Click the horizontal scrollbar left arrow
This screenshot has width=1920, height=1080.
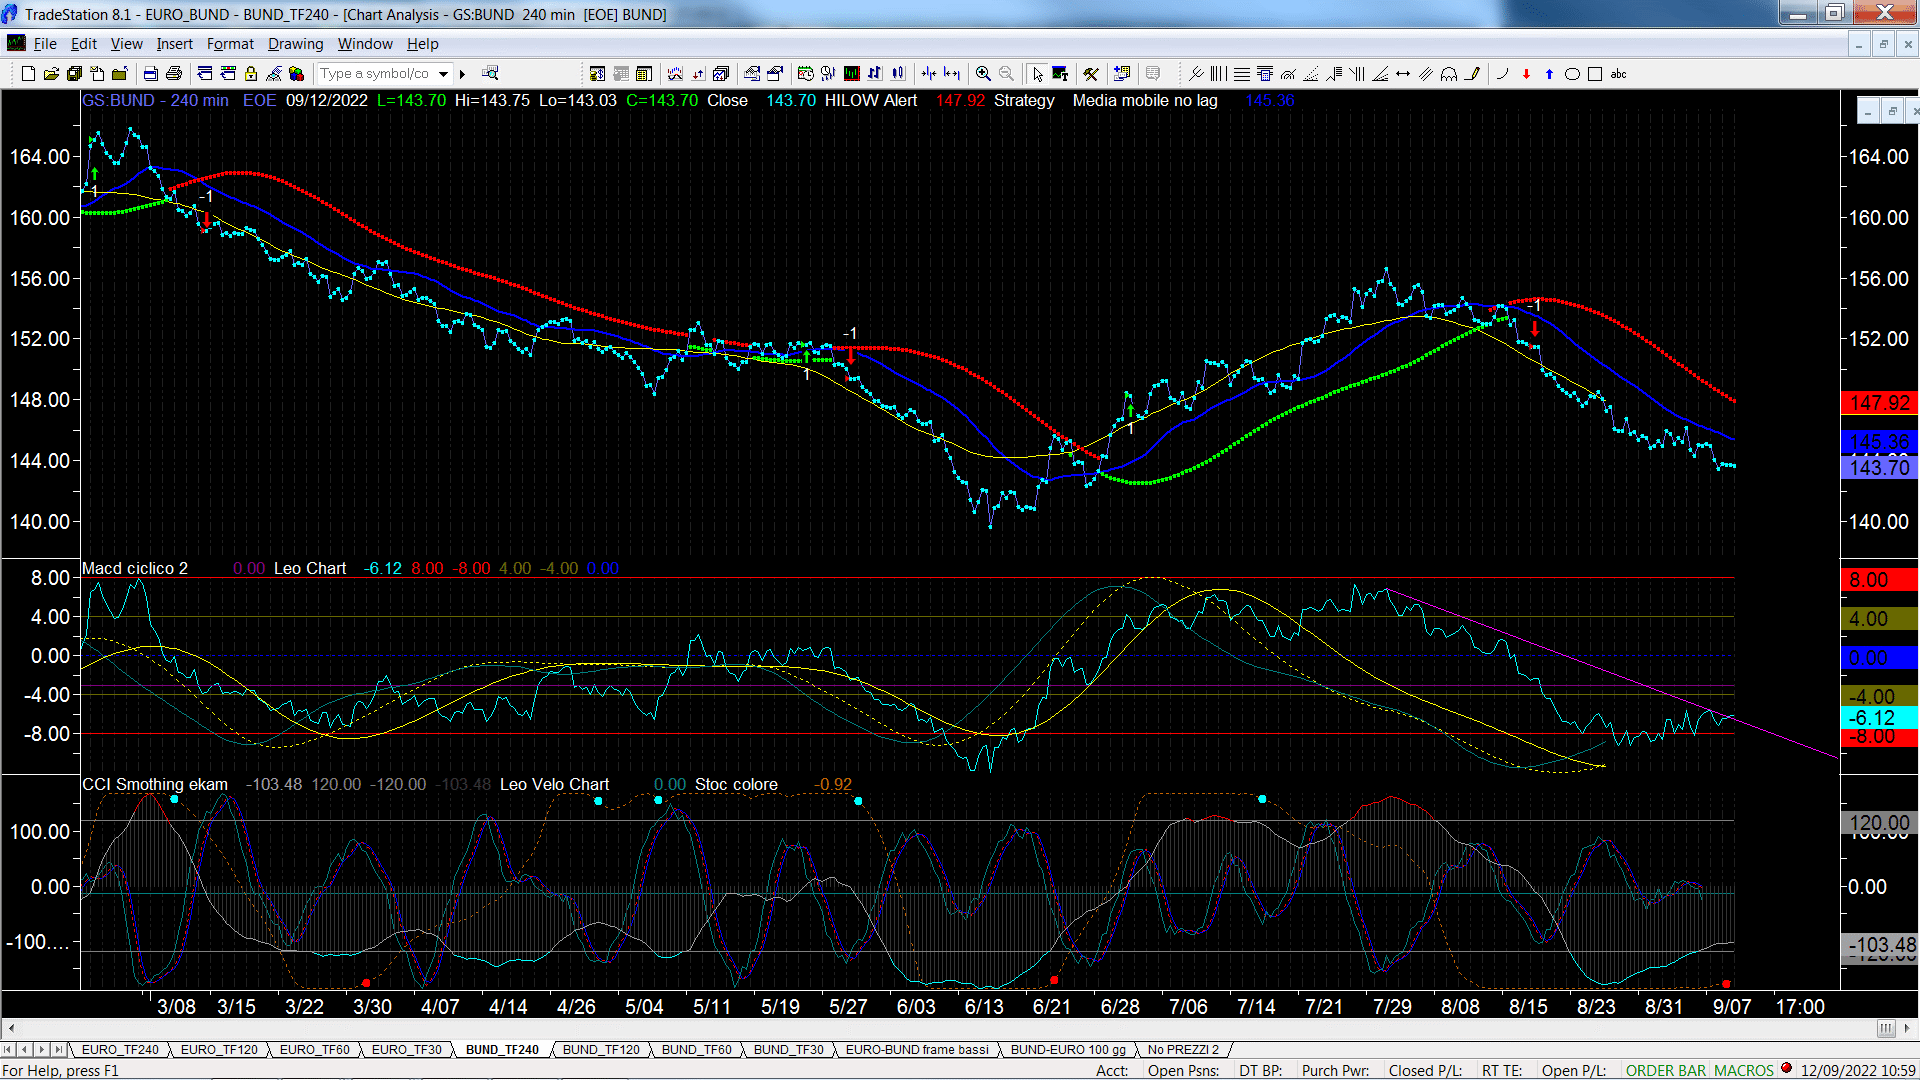click(x=11, y=1028)
